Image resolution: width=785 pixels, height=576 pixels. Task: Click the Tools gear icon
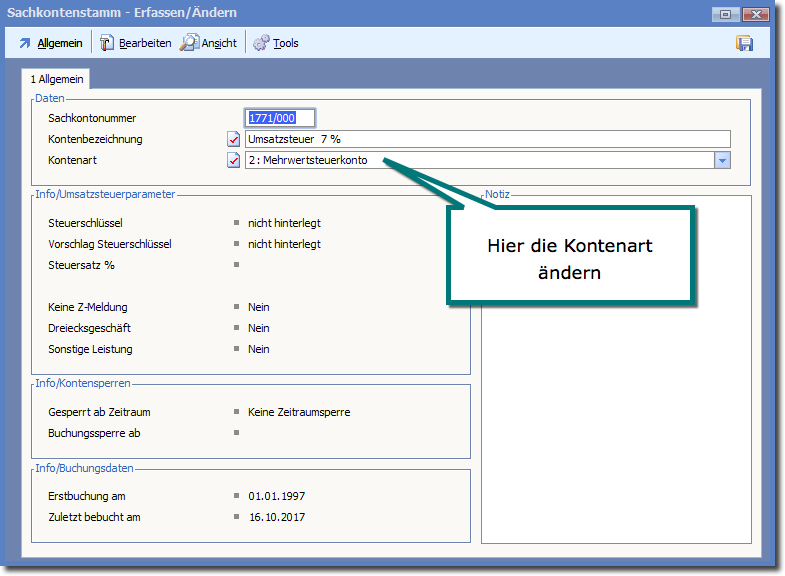(261, 43)
